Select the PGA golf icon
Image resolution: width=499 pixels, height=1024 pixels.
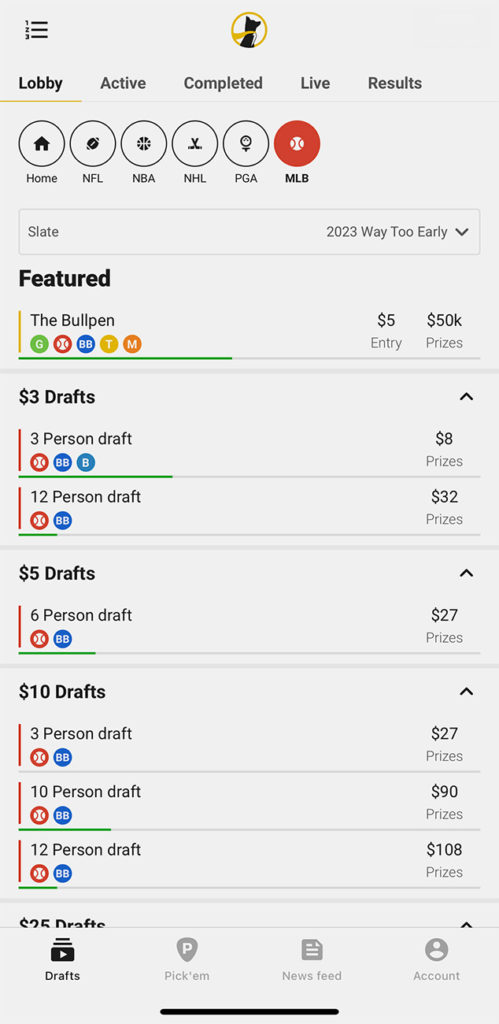pos(246,144)
